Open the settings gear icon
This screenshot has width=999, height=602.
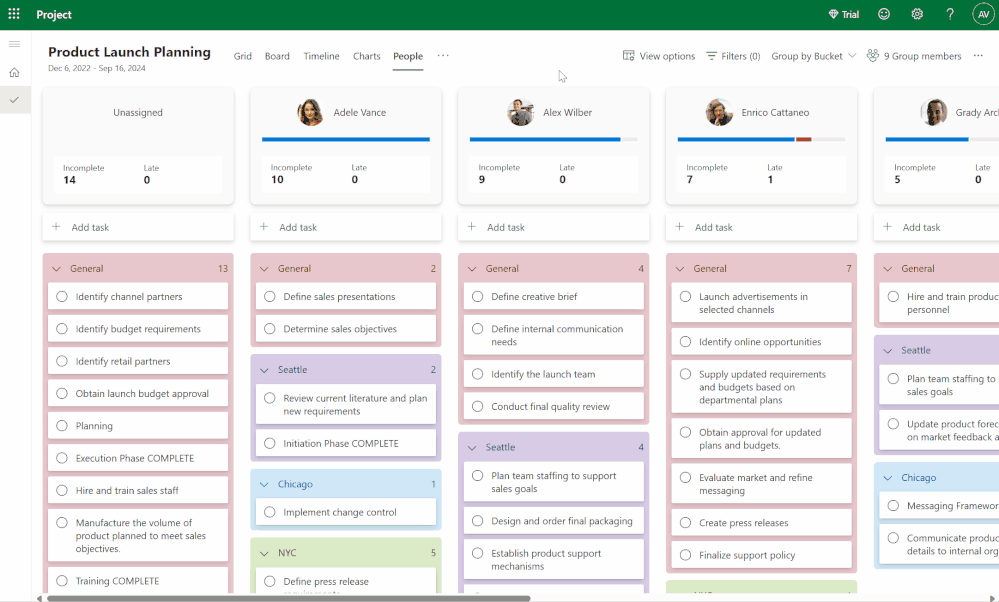pos(917,14)
